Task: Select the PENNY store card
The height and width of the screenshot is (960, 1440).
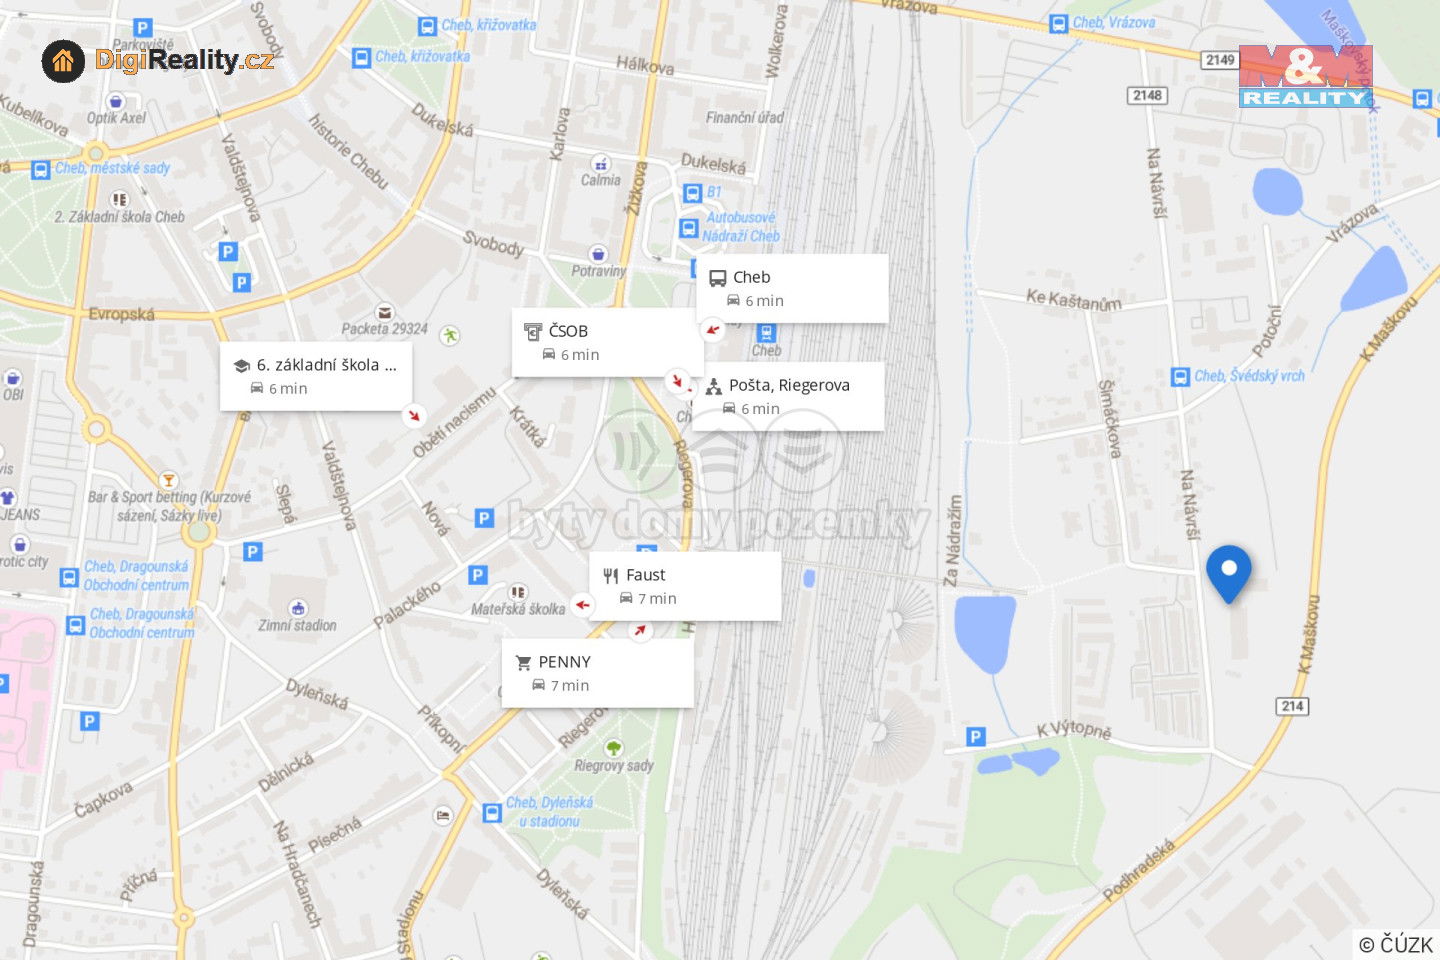Action: point(597,673)
